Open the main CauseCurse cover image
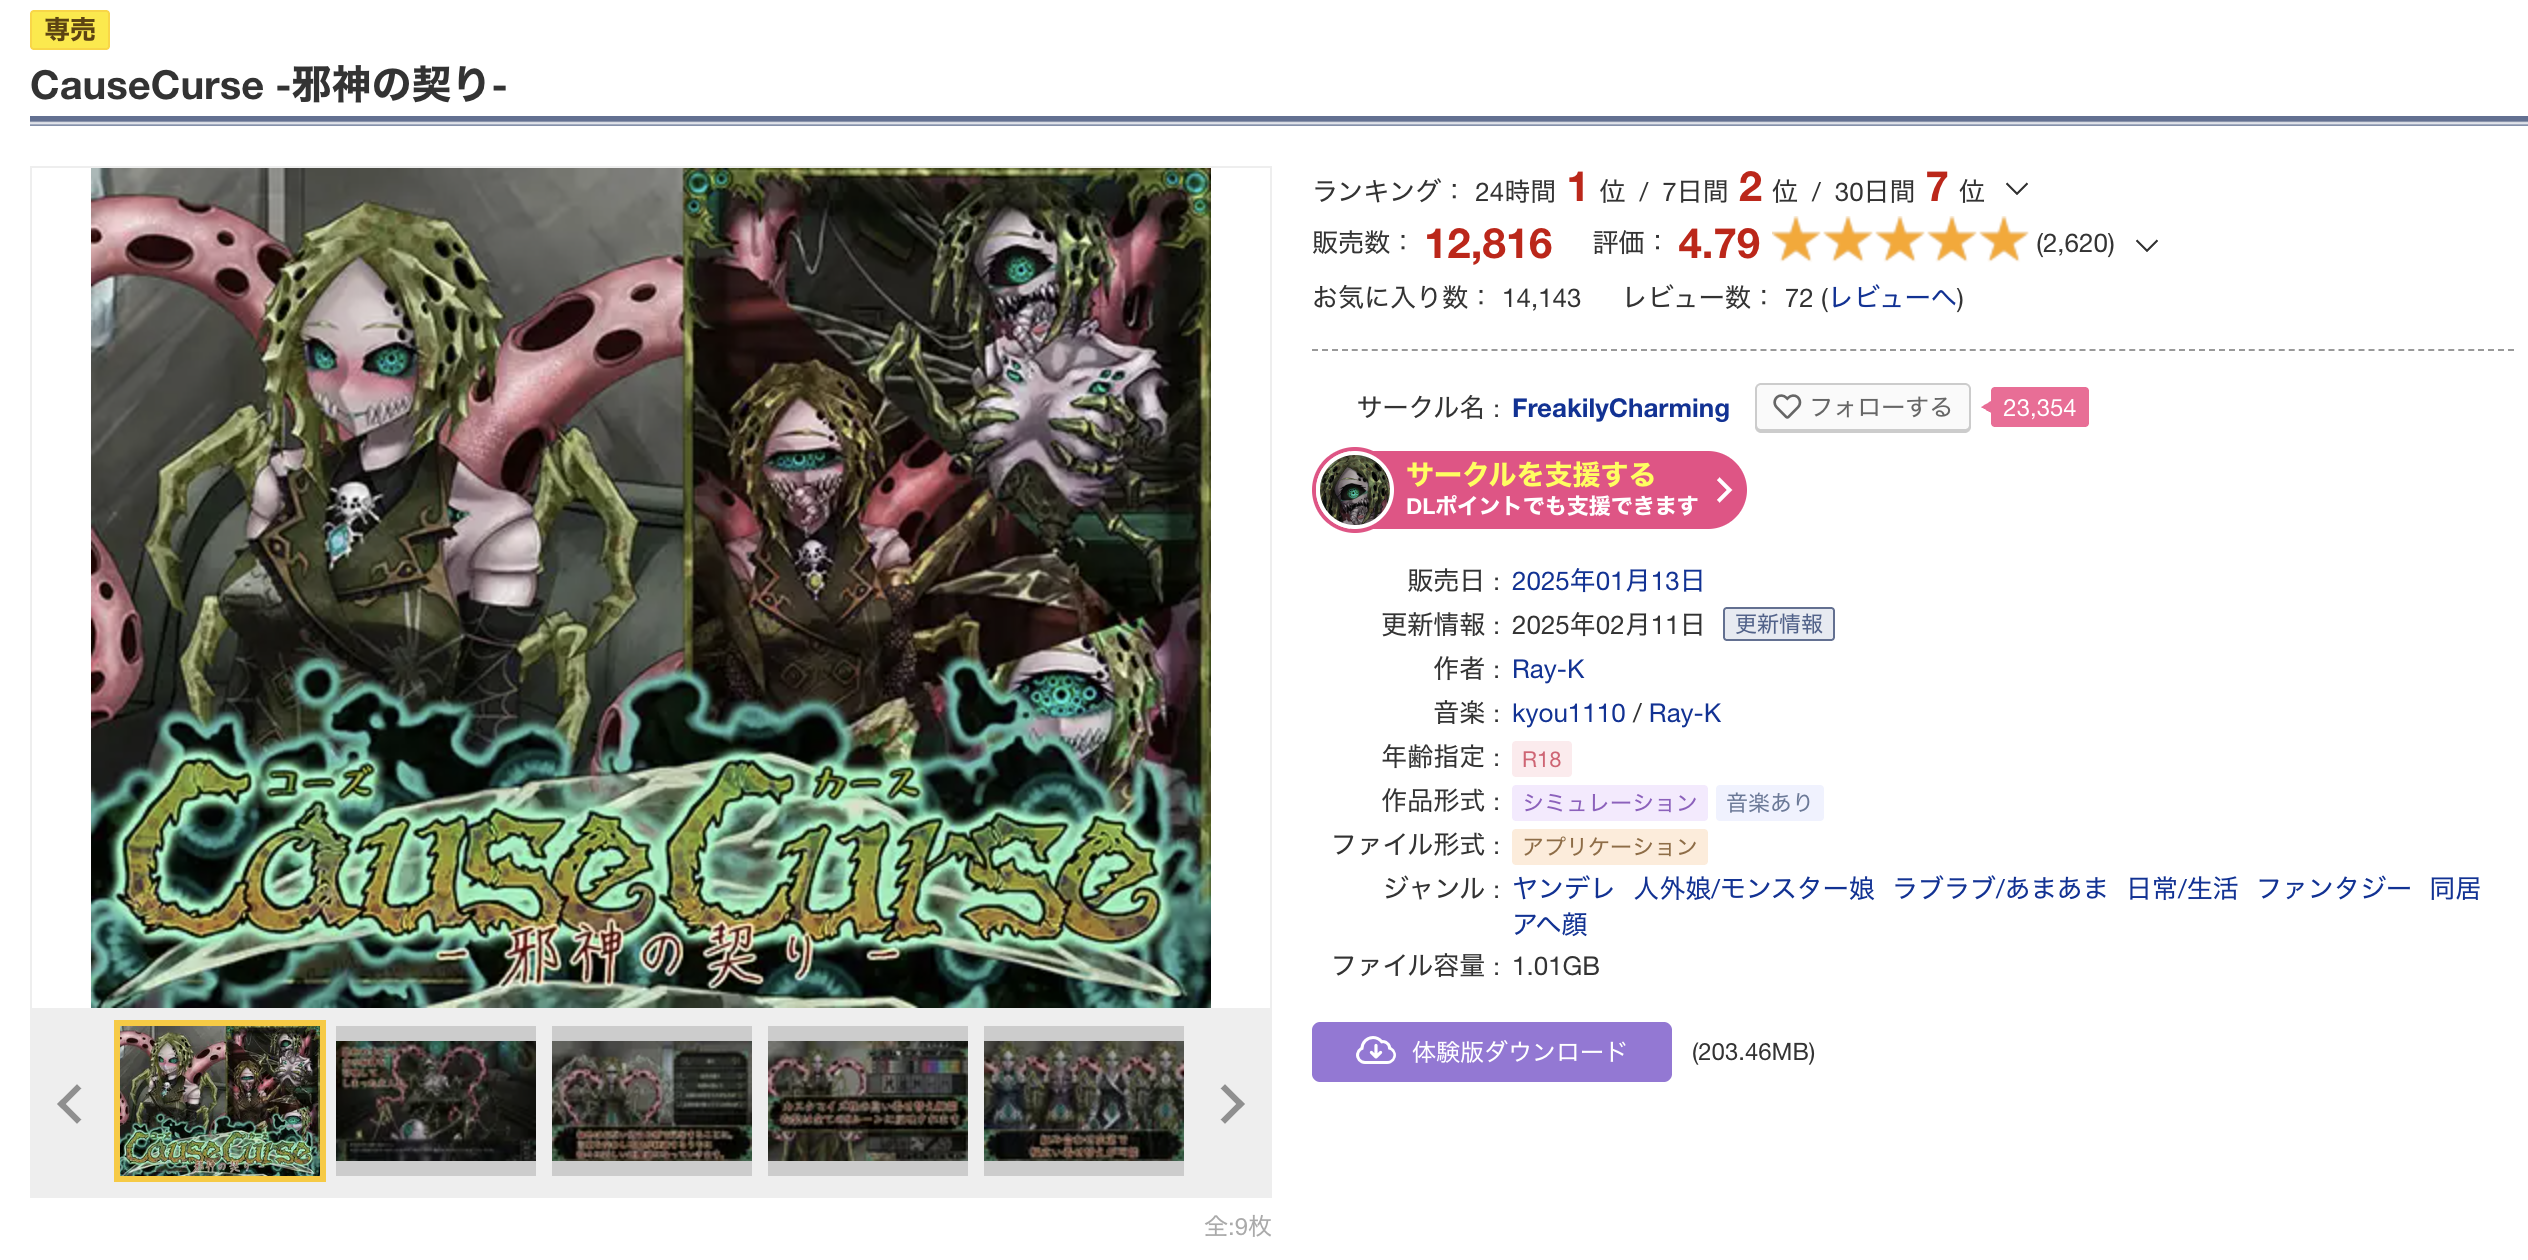The image size is (2528, 1260). (651, 588)
